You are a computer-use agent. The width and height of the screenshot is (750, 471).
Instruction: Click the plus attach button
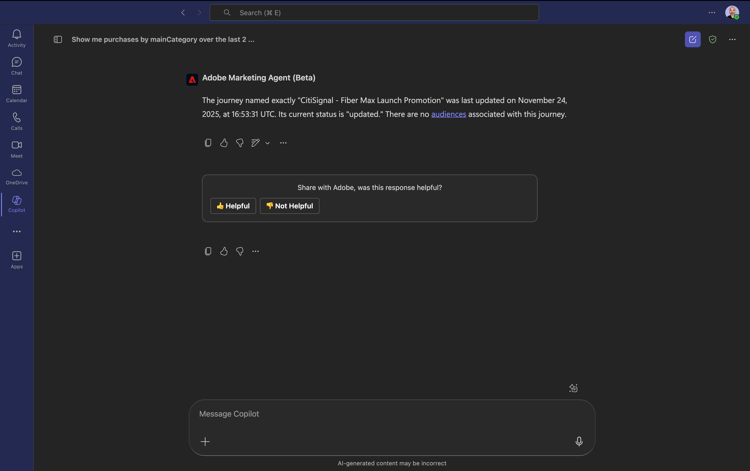pos(205,441)
